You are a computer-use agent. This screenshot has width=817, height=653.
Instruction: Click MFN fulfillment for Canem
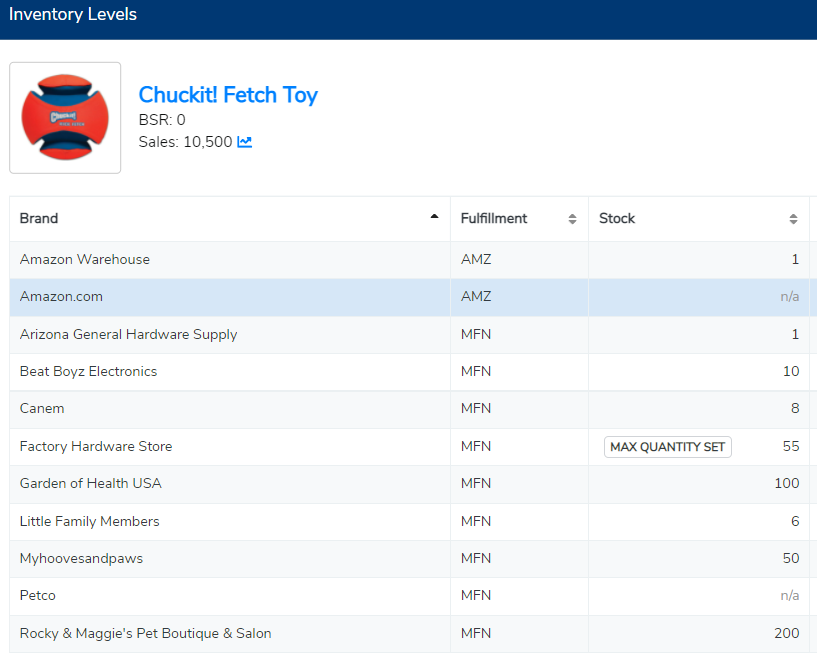tap(476, 409)
